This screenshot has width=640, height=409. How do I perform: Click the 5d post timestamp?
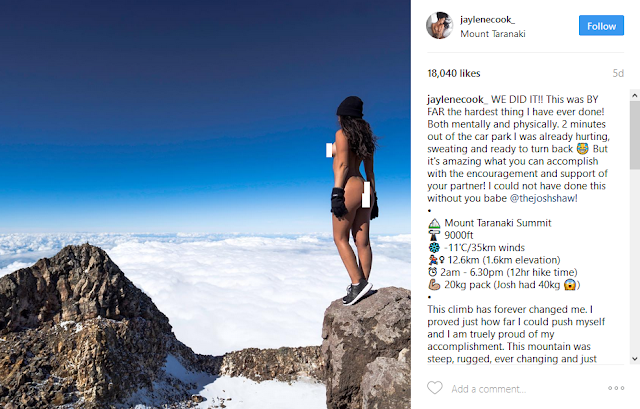click(x=618, y=73)
